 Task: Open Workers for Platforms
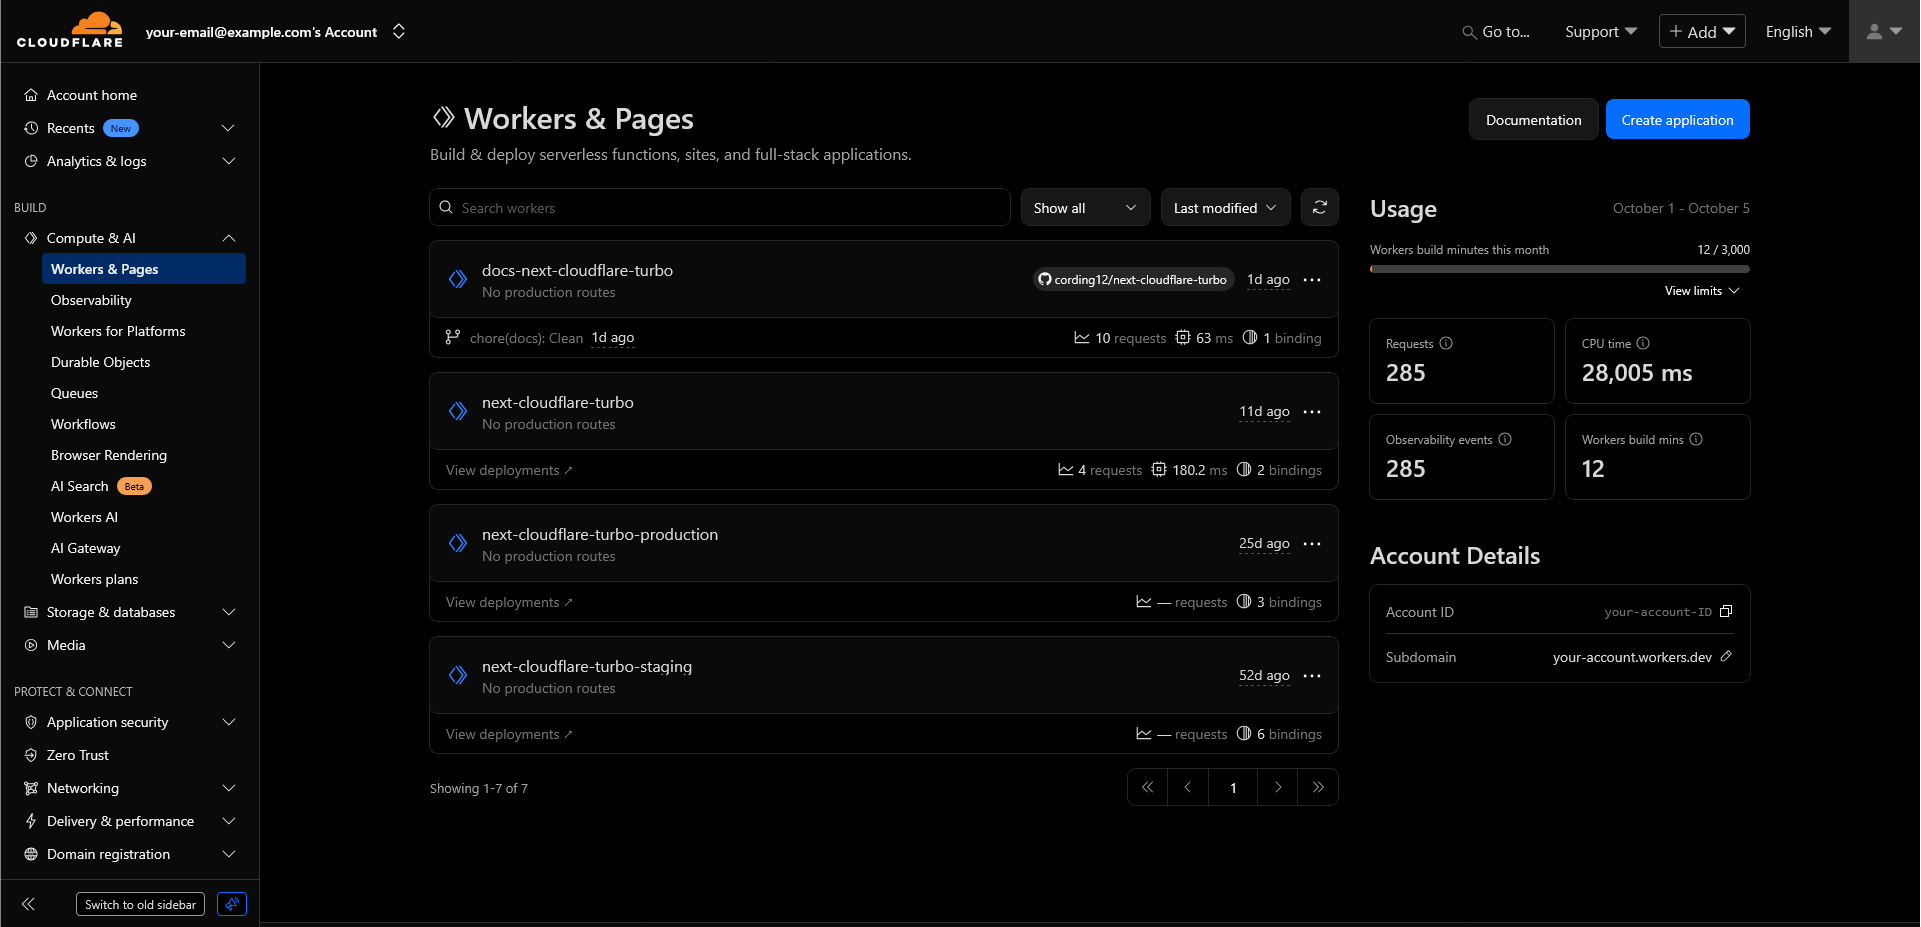click(118, 331)
